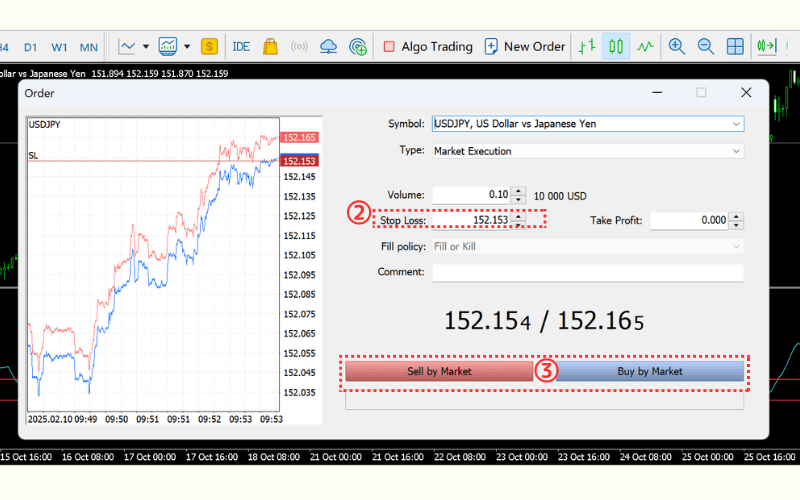800x500 pixels.
Task: Switch chart to bar chart view
Action: point(587,46)
